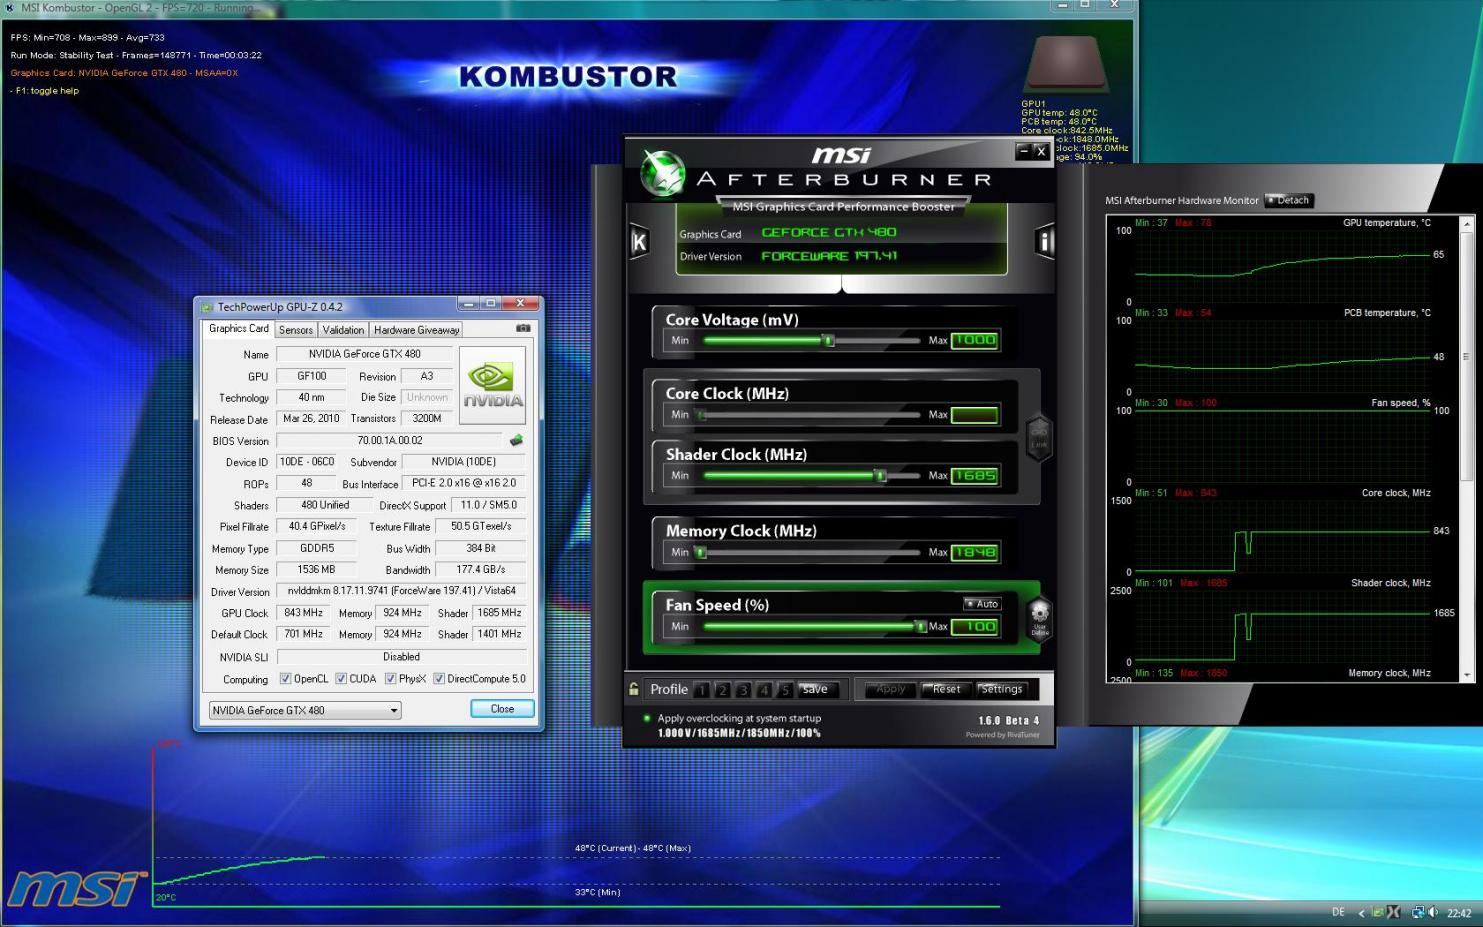Select profile slot 1
1483x927 pixels.
(702, 690)
